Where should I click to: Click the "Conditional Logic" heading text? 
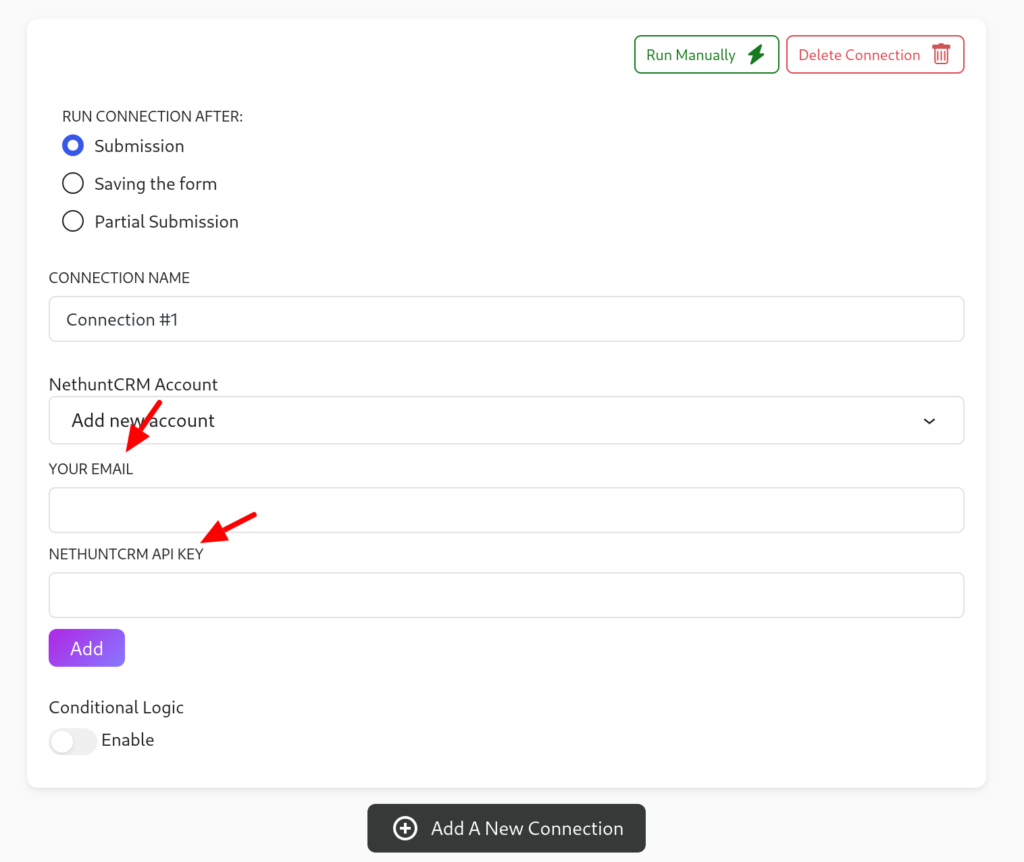(x=116, y=708)
